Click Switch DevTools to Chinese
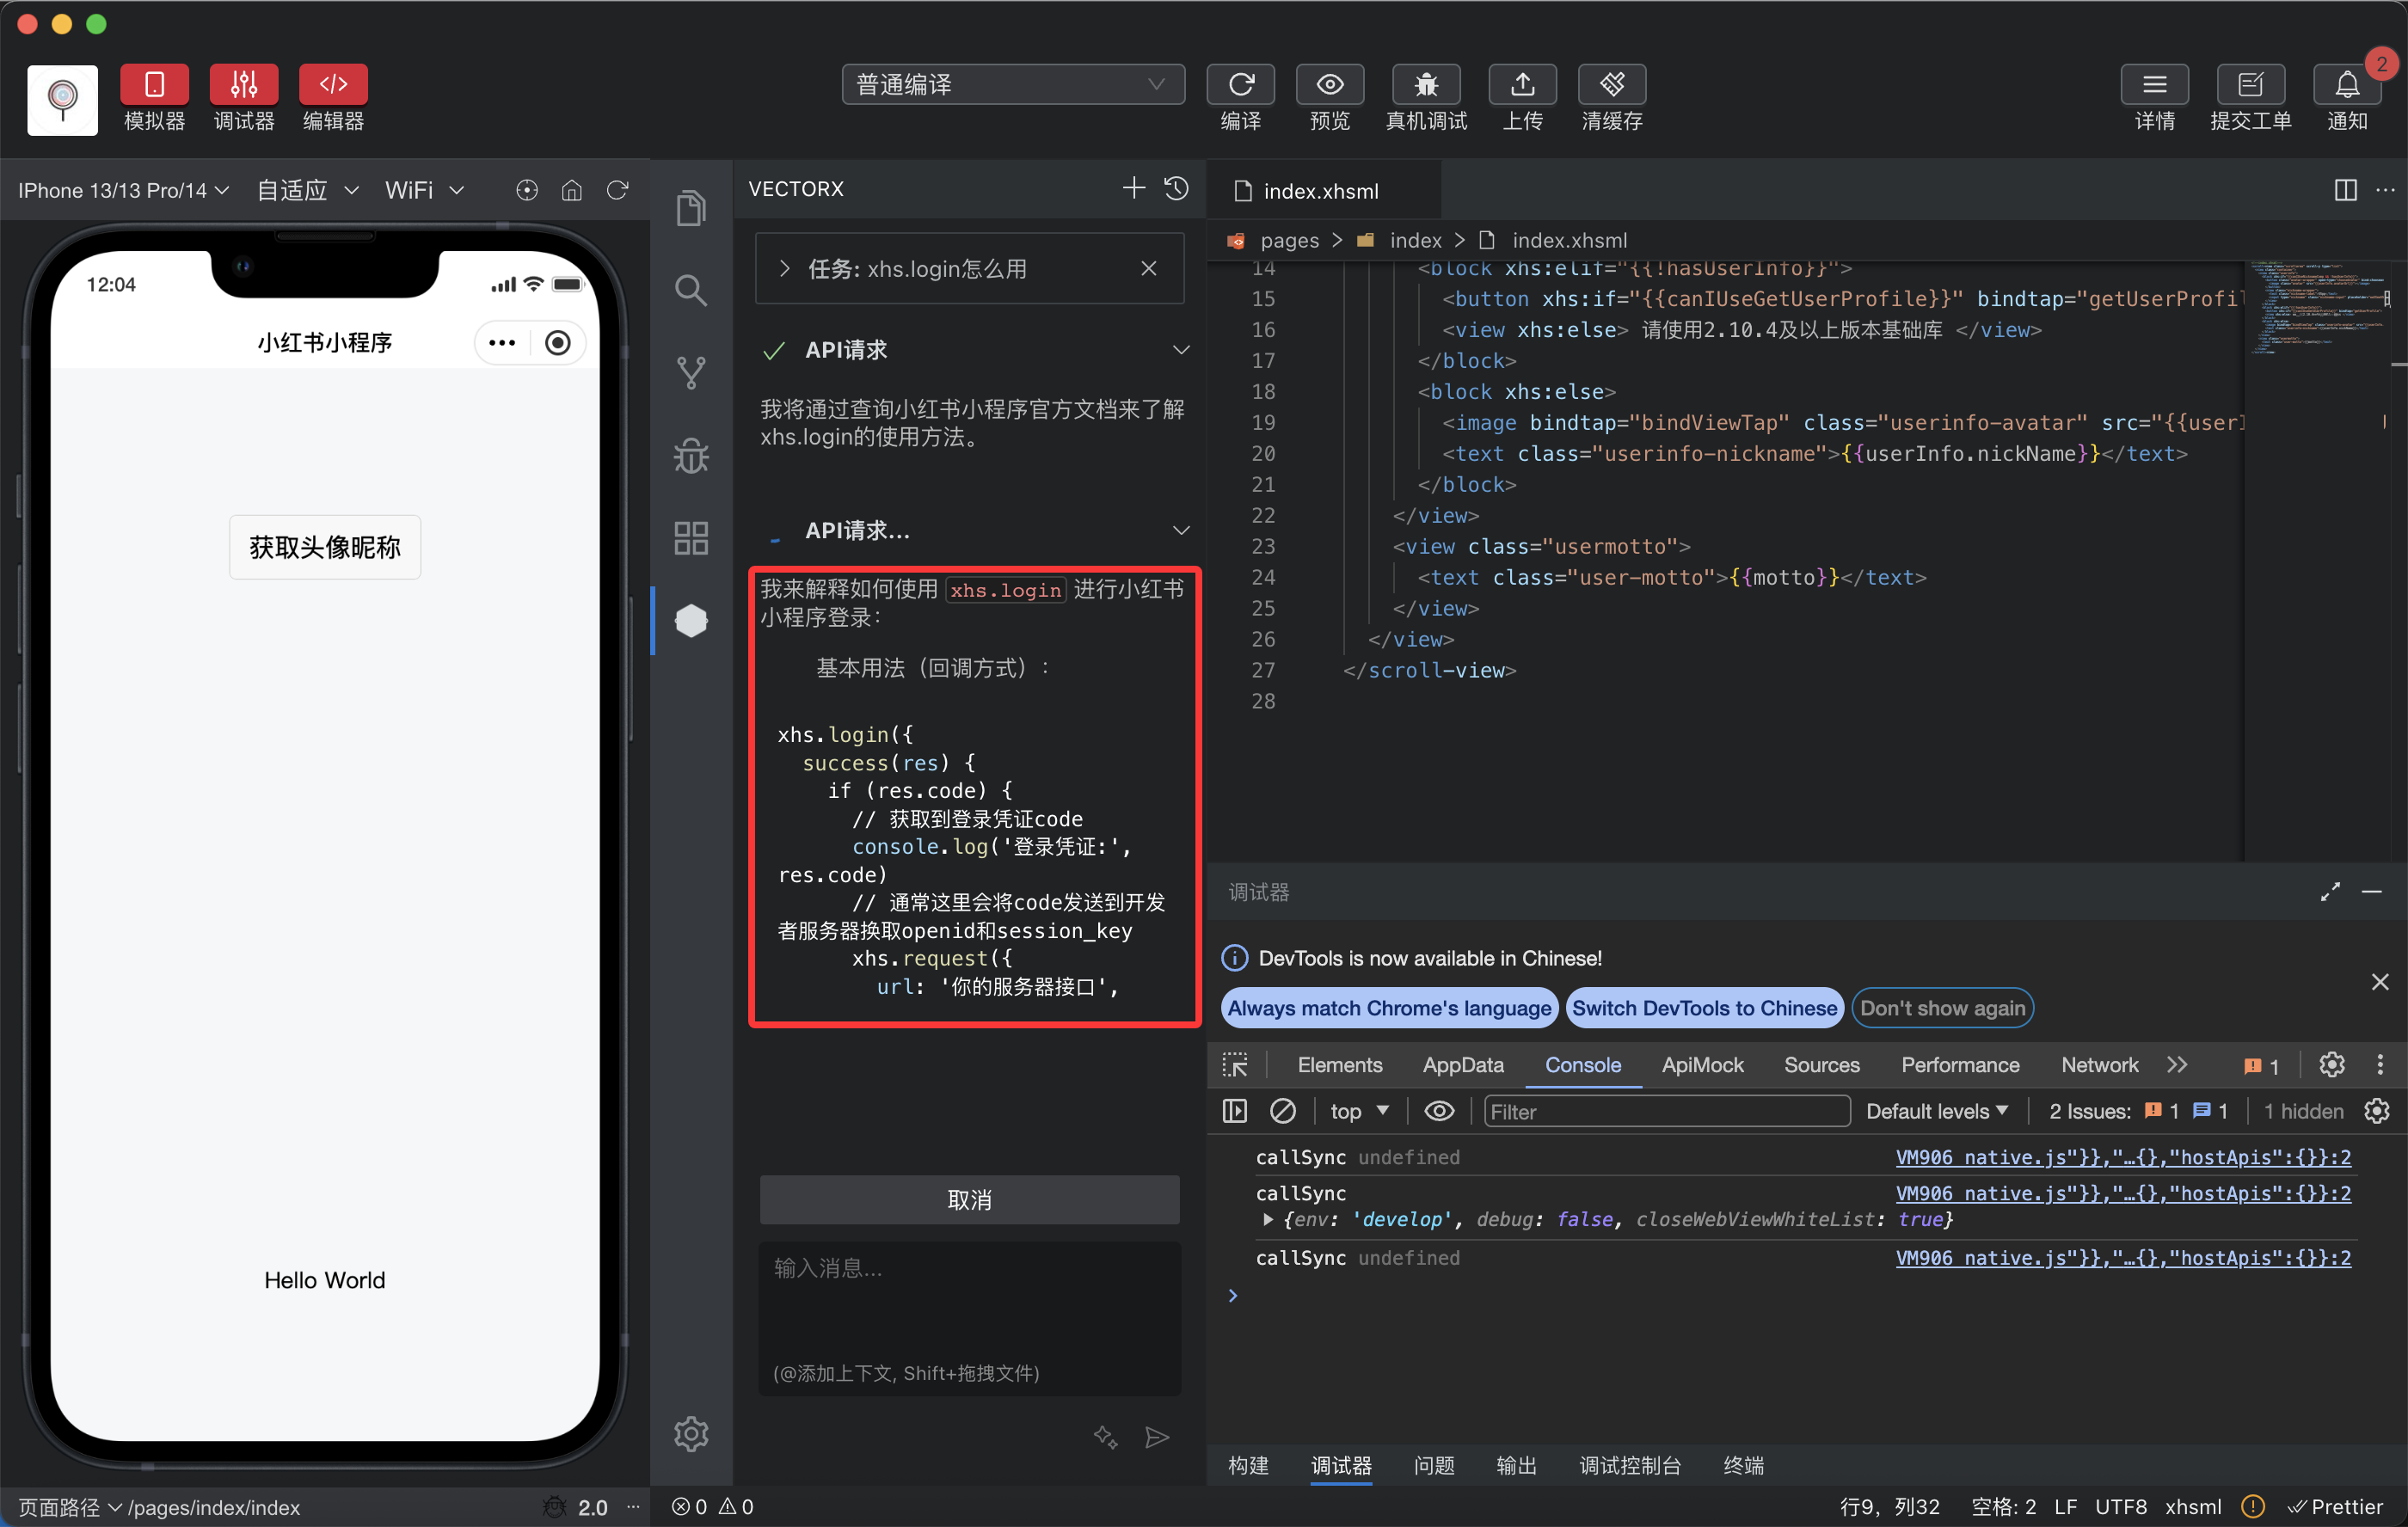Screen dimensions: 2408x1527 [x=1704, y=1008]
